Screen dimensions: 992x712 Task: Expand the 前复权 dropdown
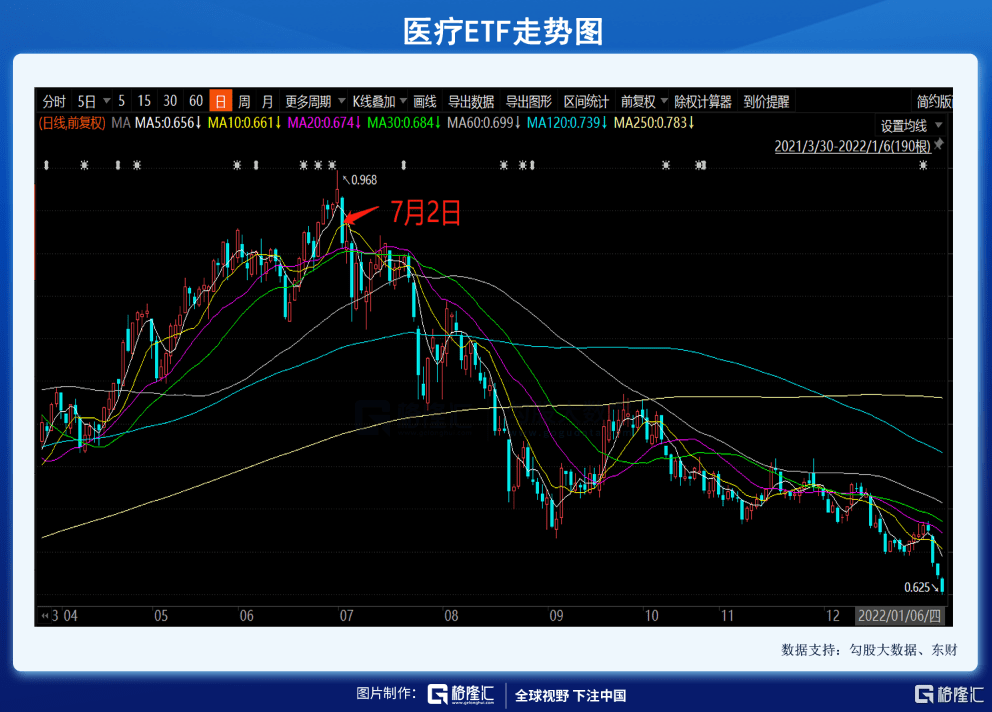(643, 101)
